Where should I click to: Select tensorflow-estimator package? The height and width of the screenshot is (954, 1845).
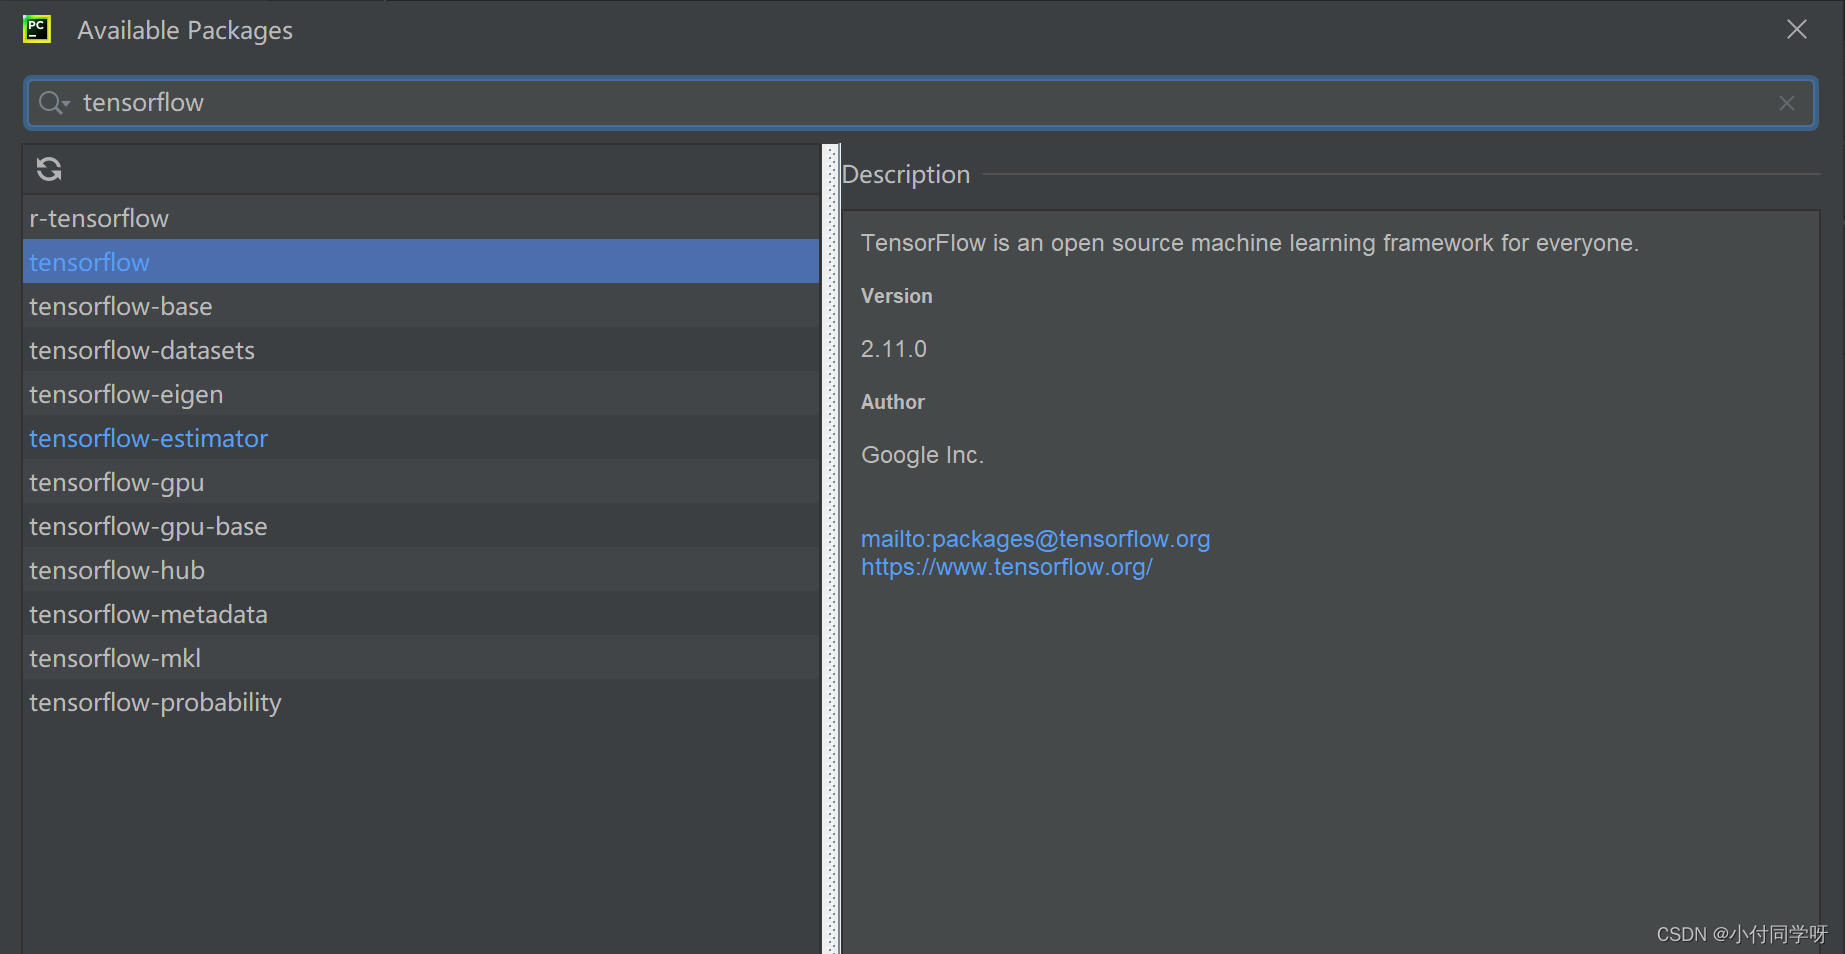[x=421, y=438]
